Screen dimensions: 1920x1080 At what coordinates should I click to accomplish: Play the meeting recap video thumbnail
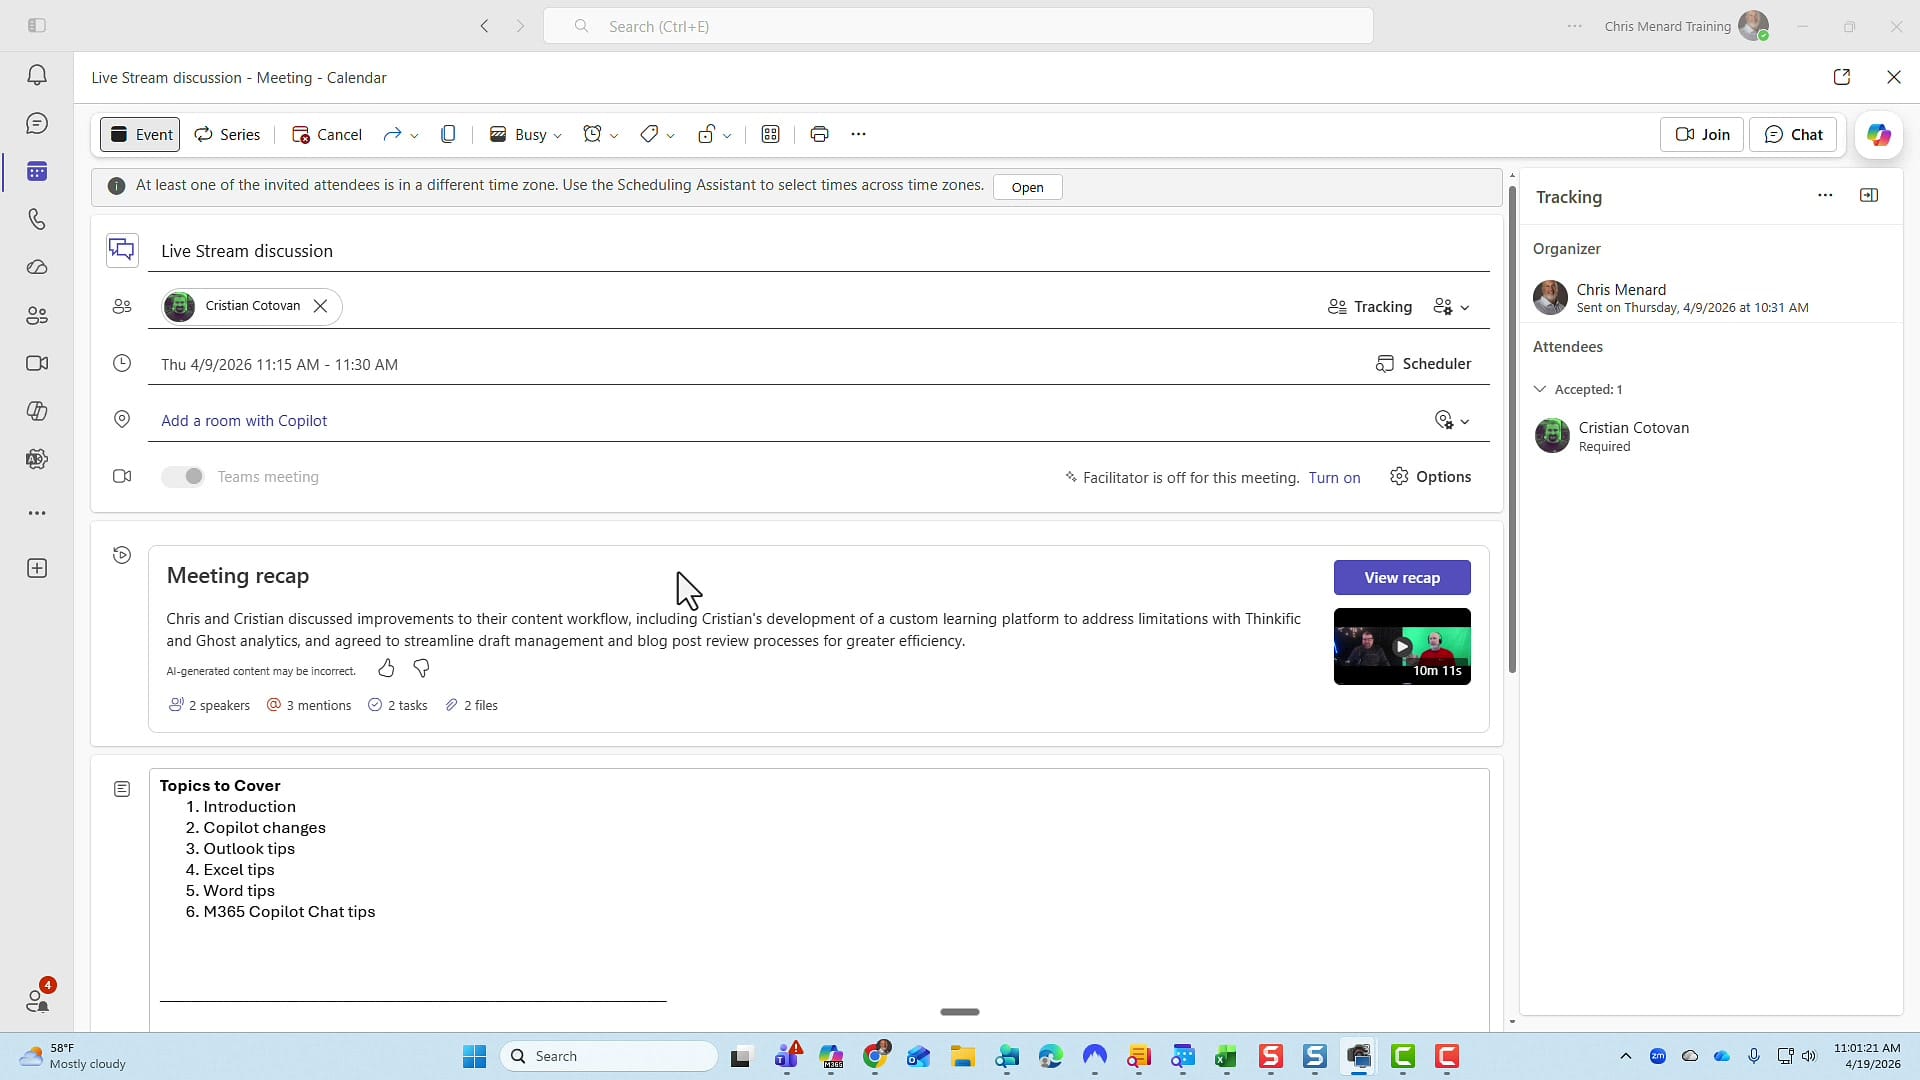click(x=1402, y=647)
